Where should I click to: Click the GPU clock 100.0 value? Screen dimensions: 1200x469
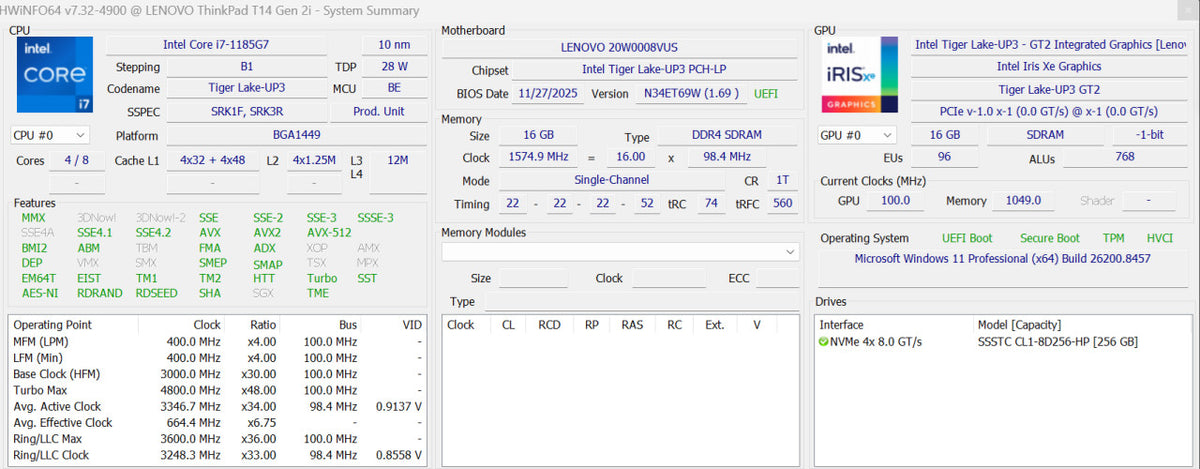click(896, 201)
